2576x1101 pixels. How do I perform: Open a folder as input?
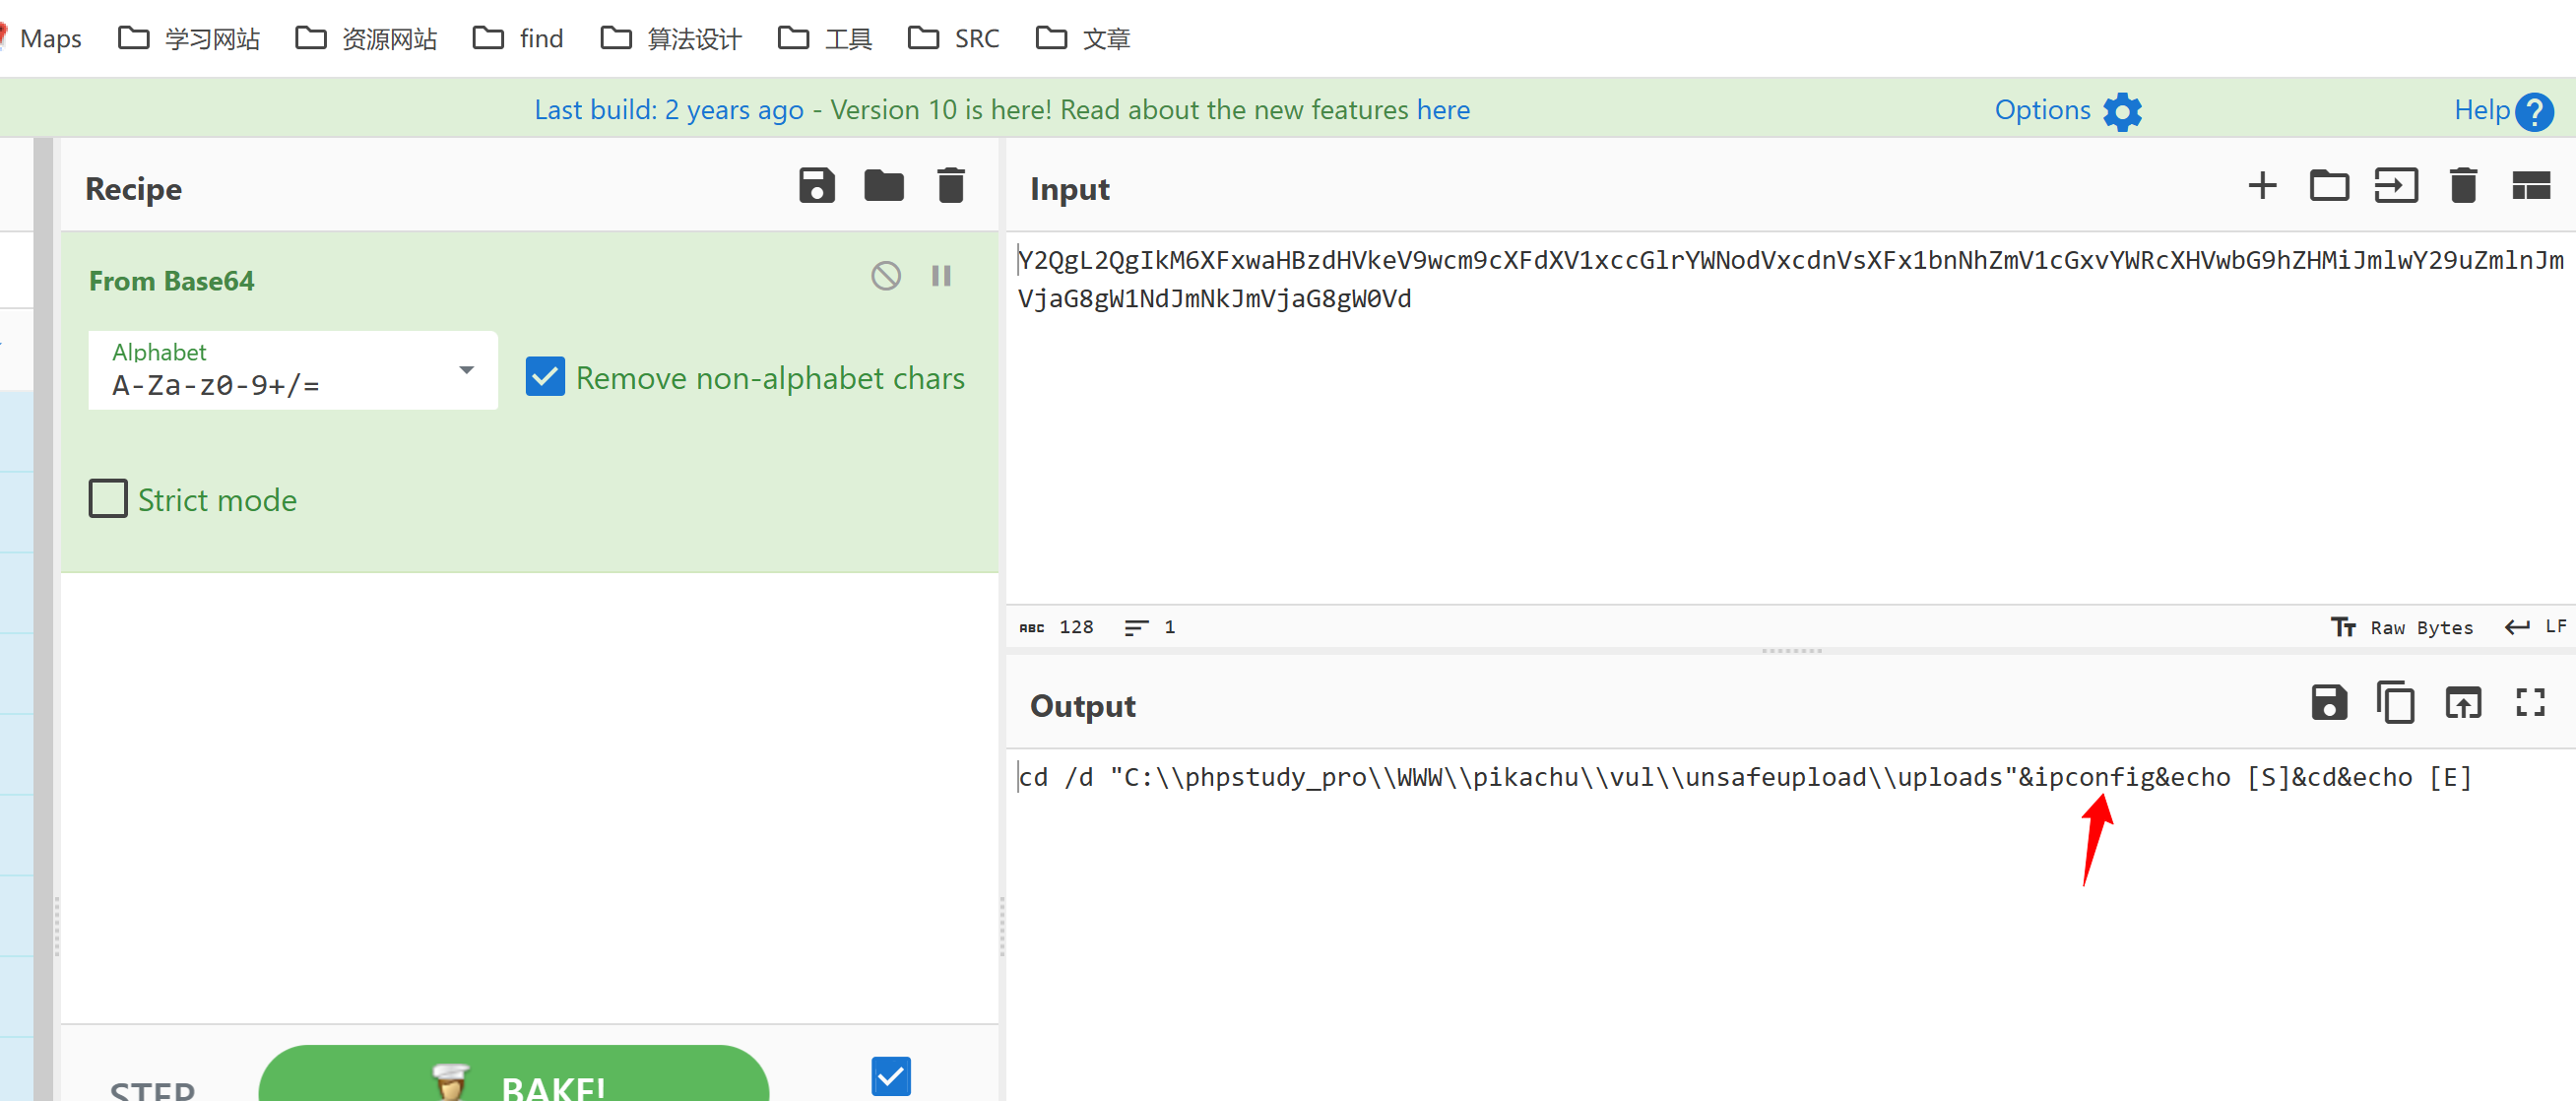pyautogui.click(x=2329, y=186)
